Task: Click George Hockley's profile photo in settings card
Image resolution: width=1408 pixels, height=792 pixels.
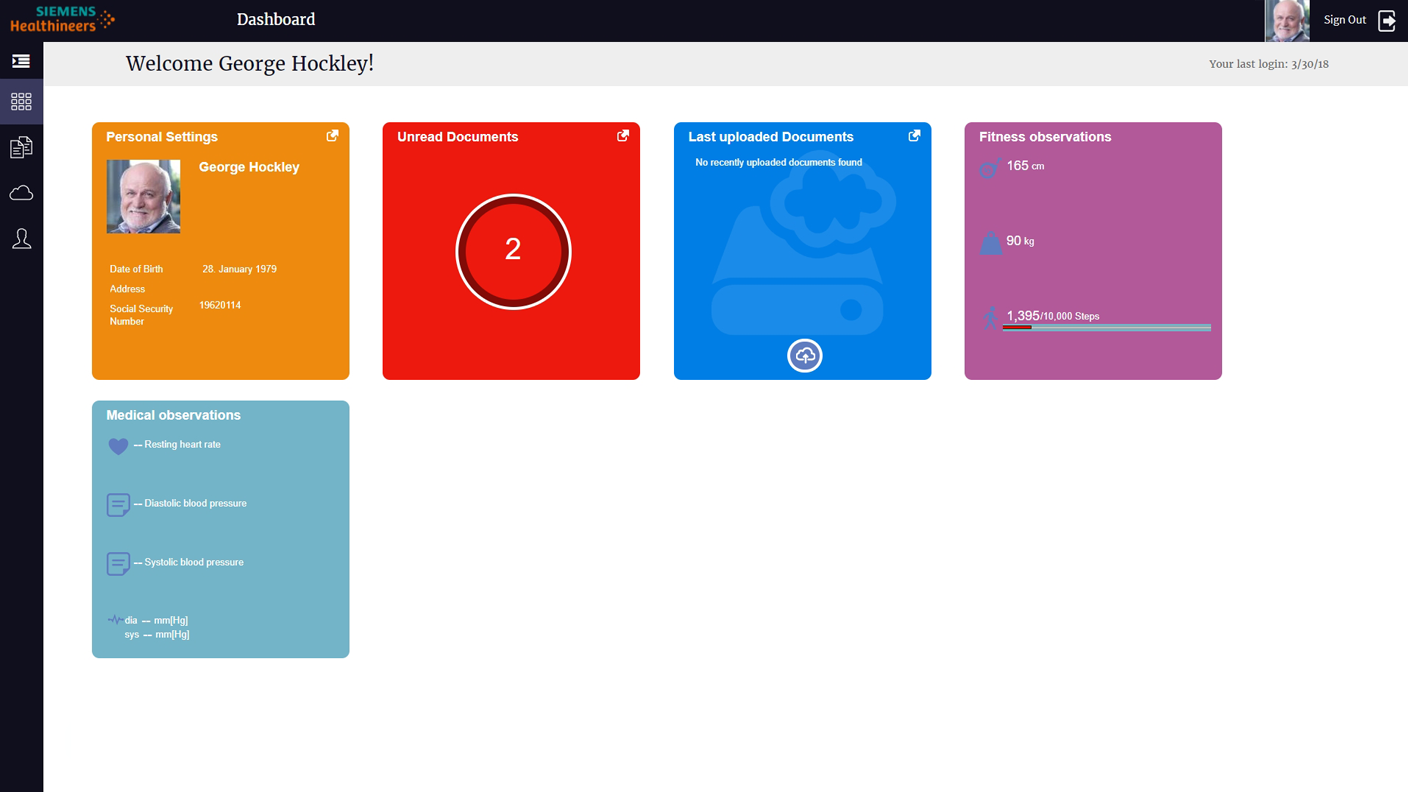Action: tap(144, 197)
